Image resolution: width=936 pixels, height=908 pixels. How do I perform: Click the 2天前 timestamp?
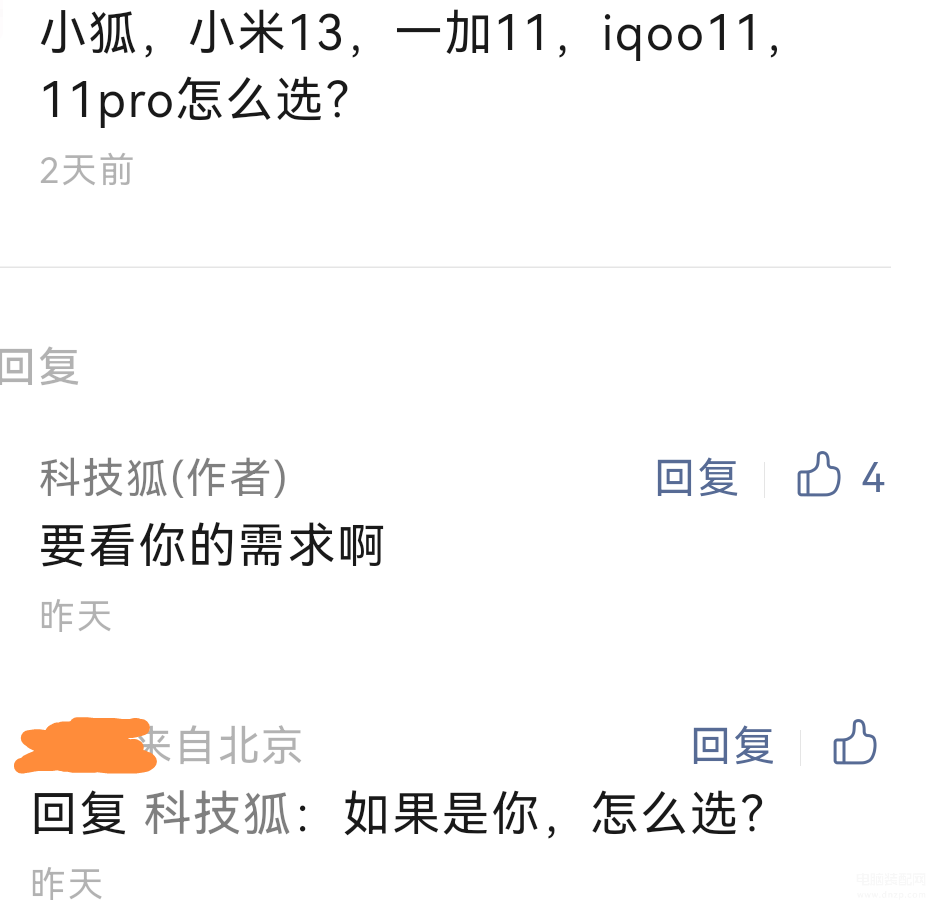pyautogui.click(x=86, y=170)
